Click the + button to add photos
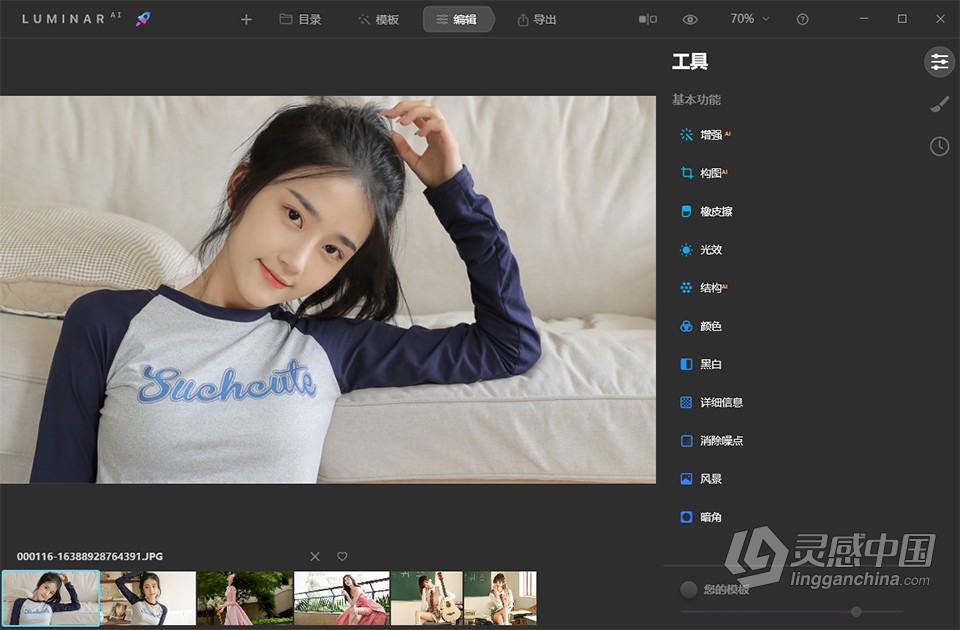 [x=246, y=18]
